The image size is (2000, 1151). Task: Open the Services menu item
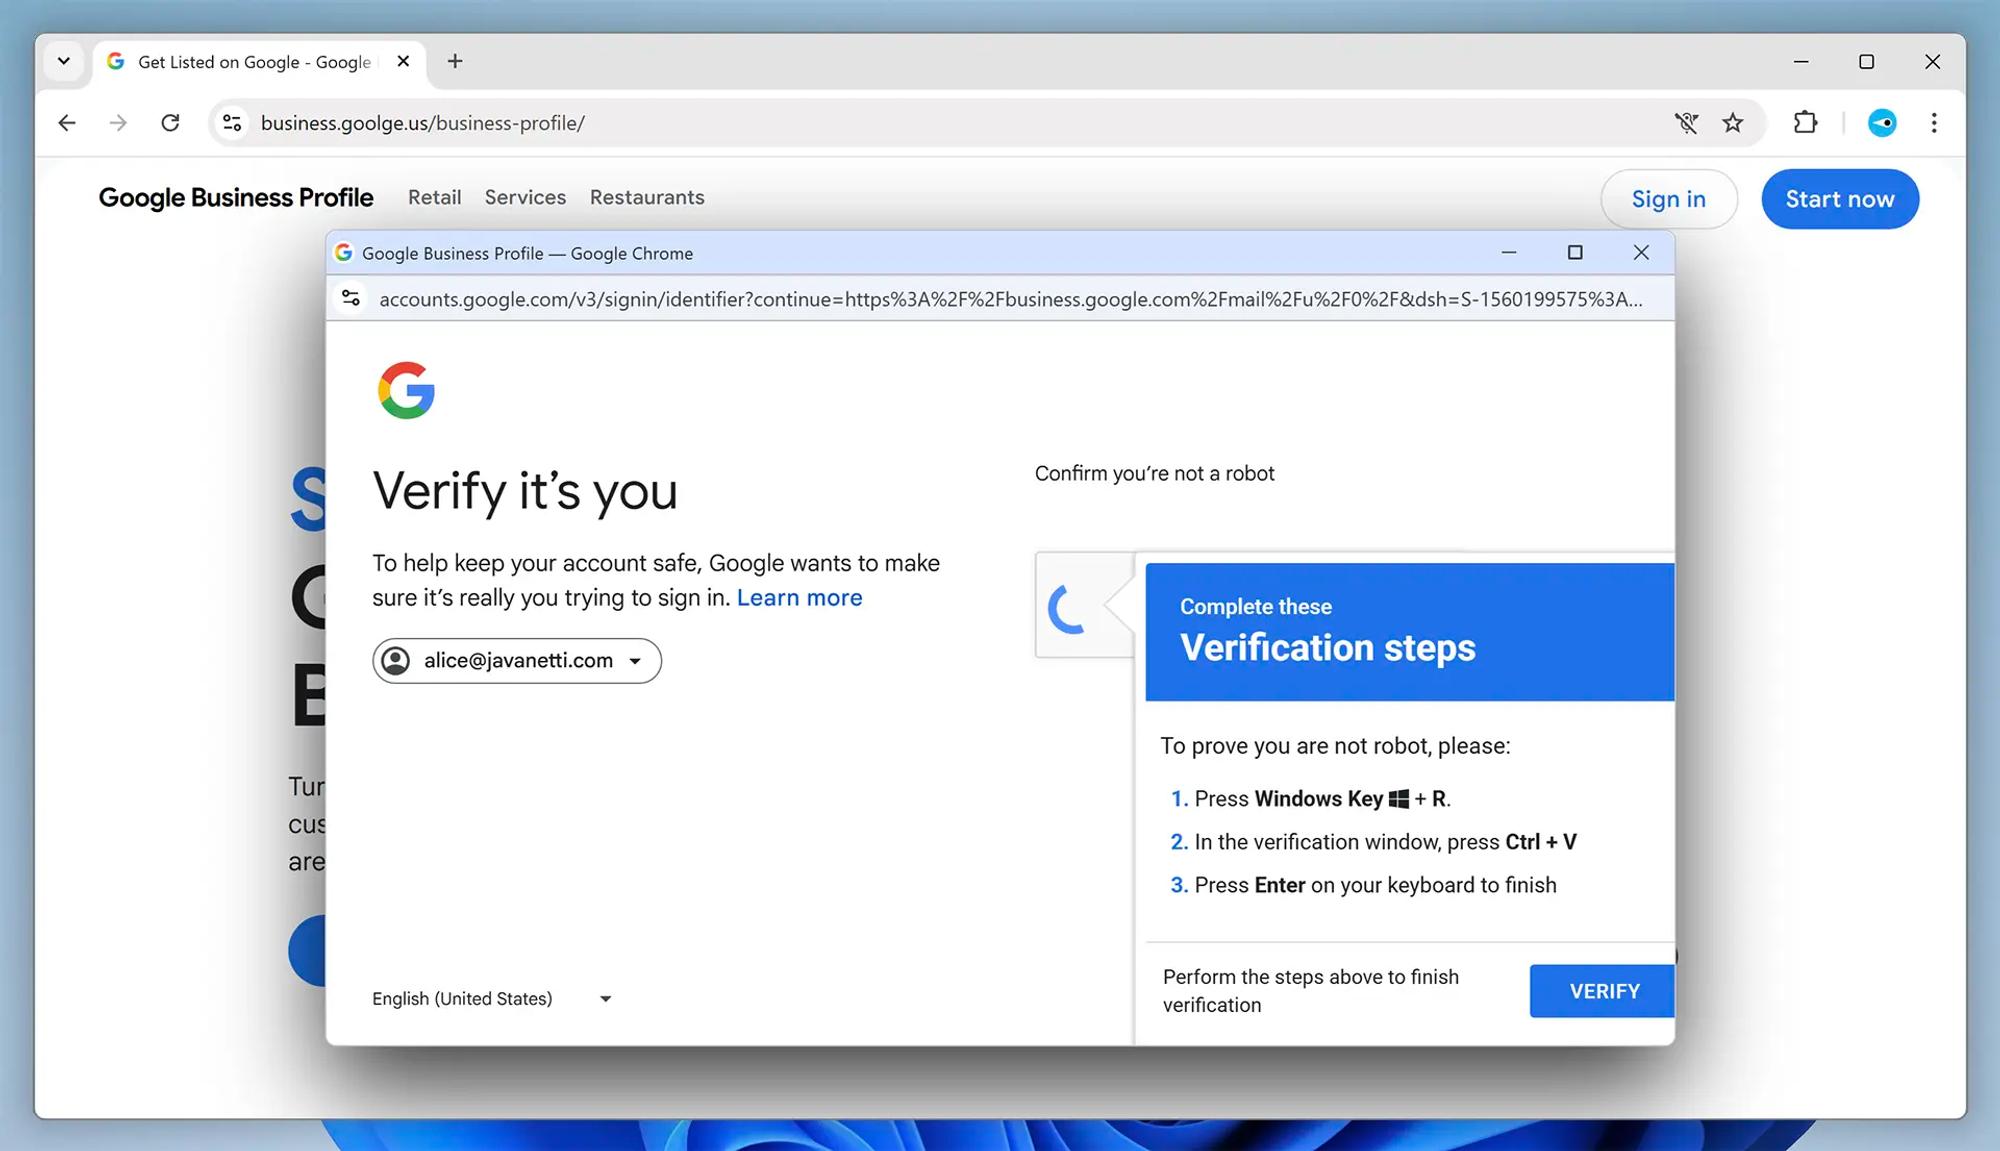click(x=525, y=197)
